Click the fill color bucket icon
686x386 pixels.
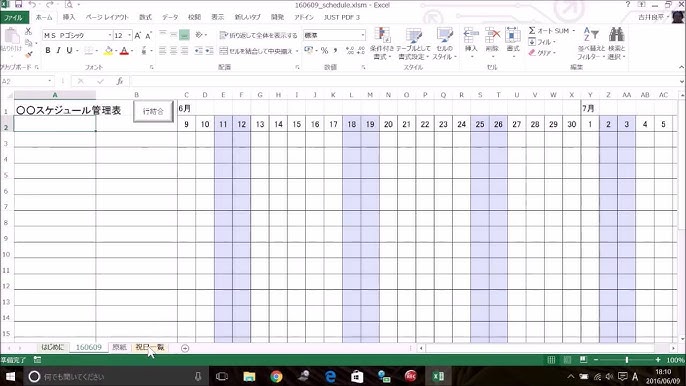108,51
